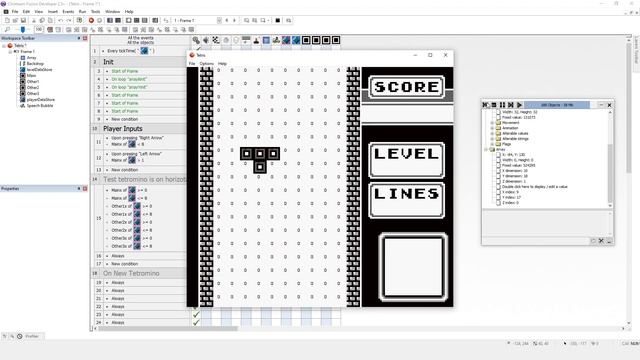The width and height of the screenshot is (640, 360).
Task: Open the Insert menu
Action: (53, 11)
